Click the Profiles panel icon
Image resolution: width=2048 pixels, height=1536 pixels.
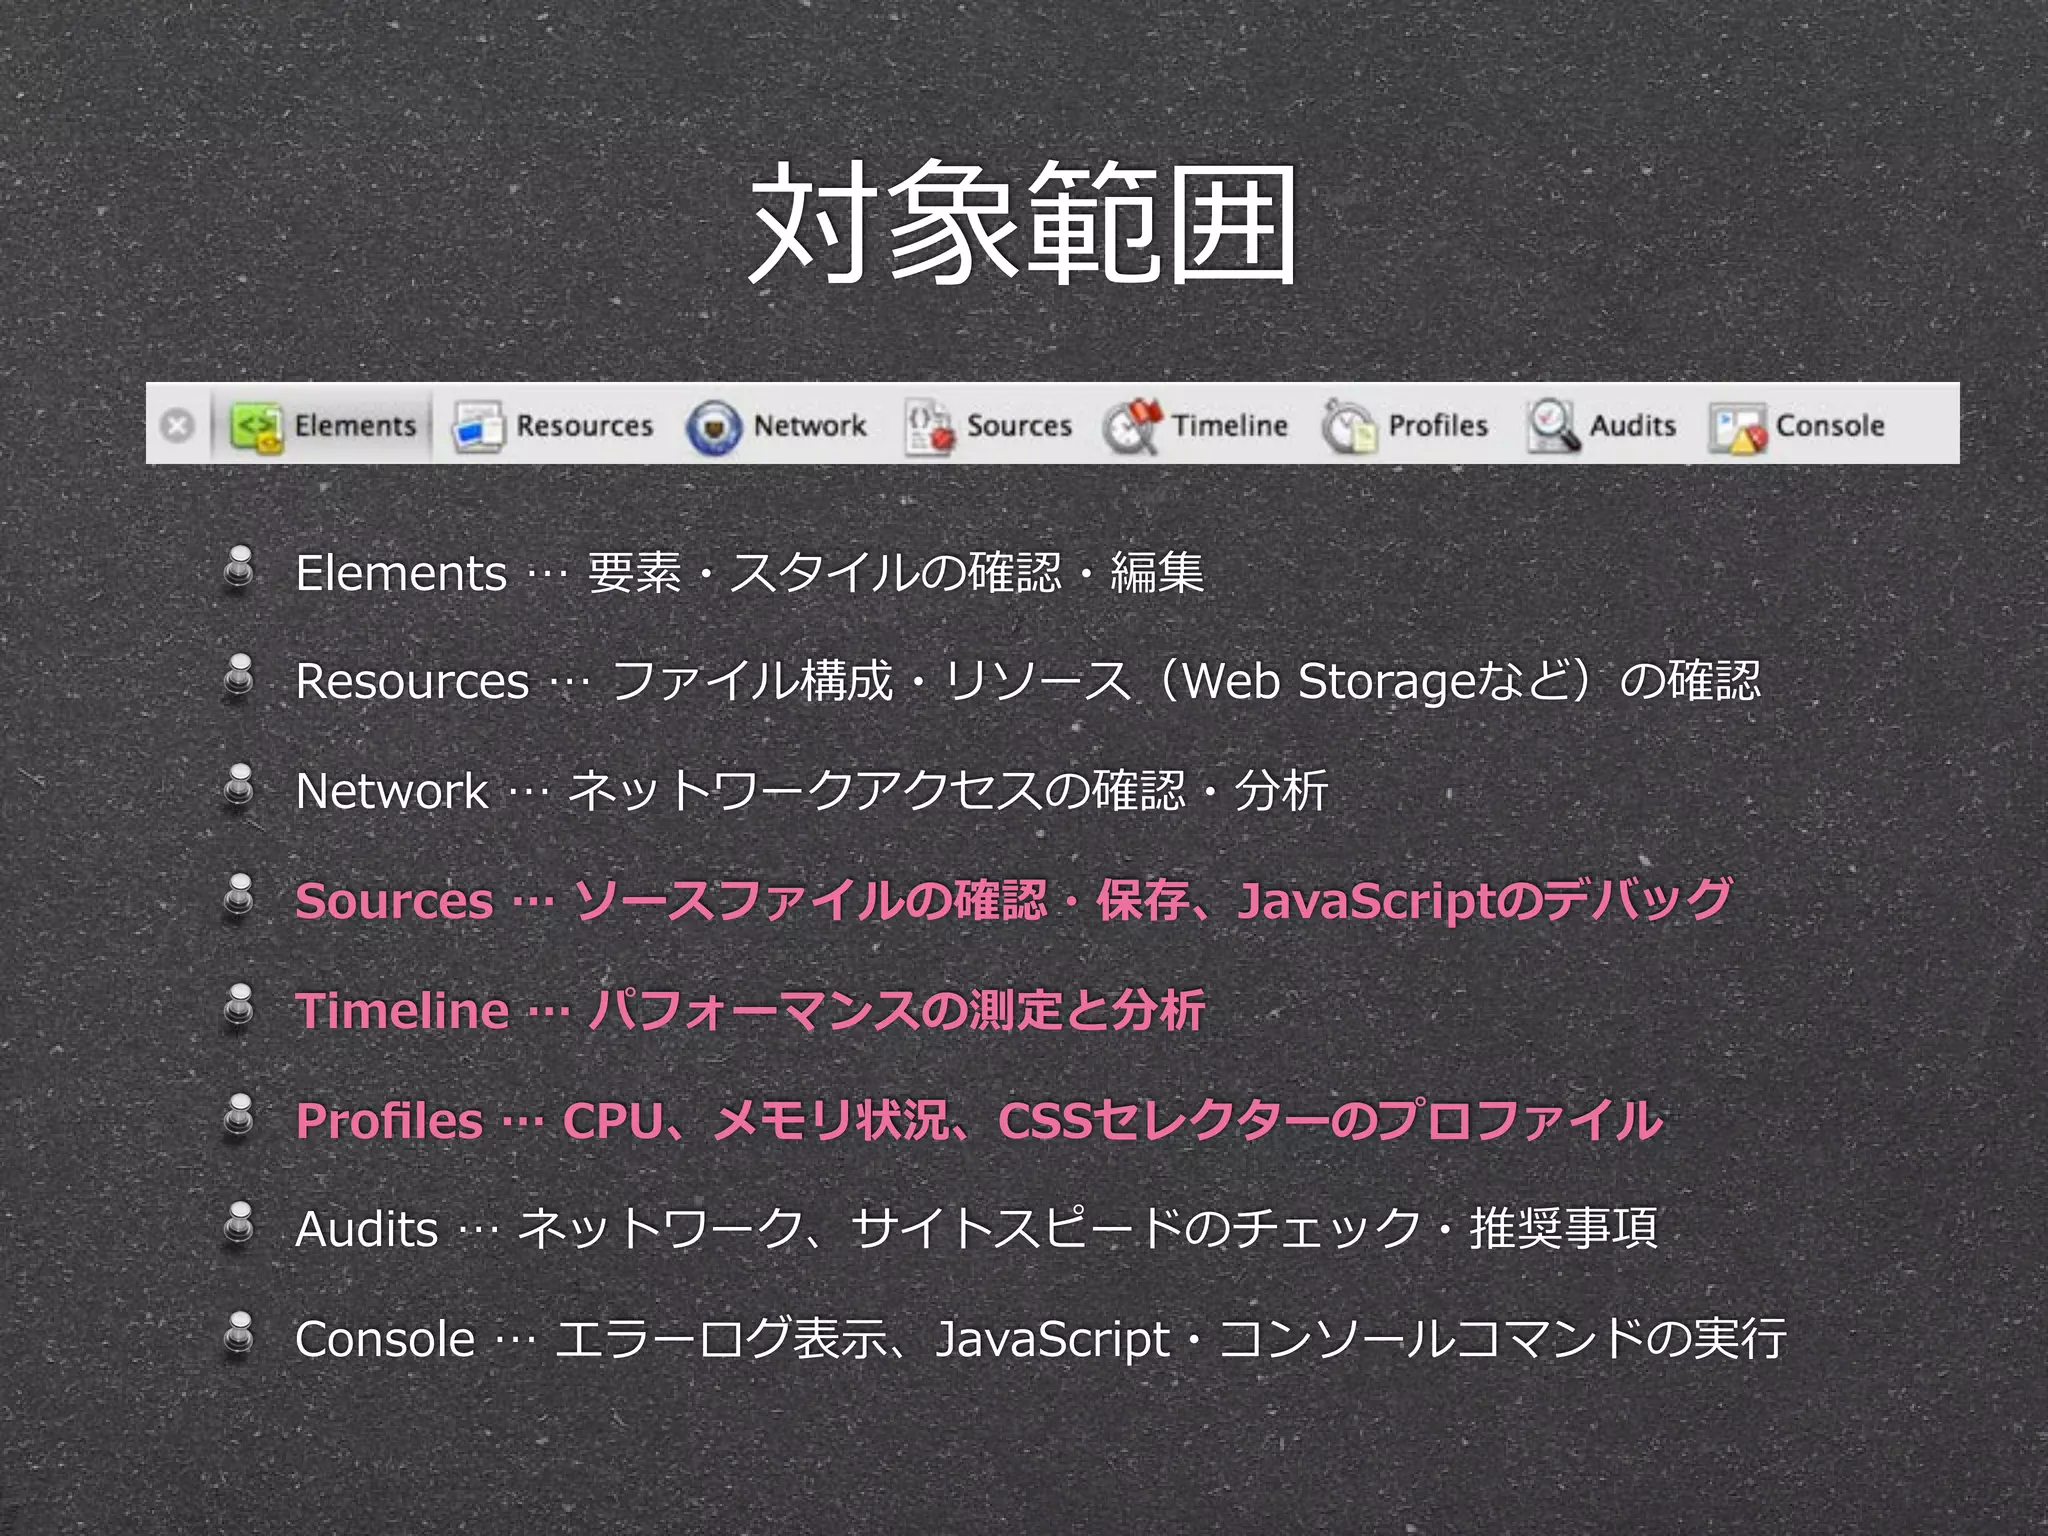[1348, 427]
